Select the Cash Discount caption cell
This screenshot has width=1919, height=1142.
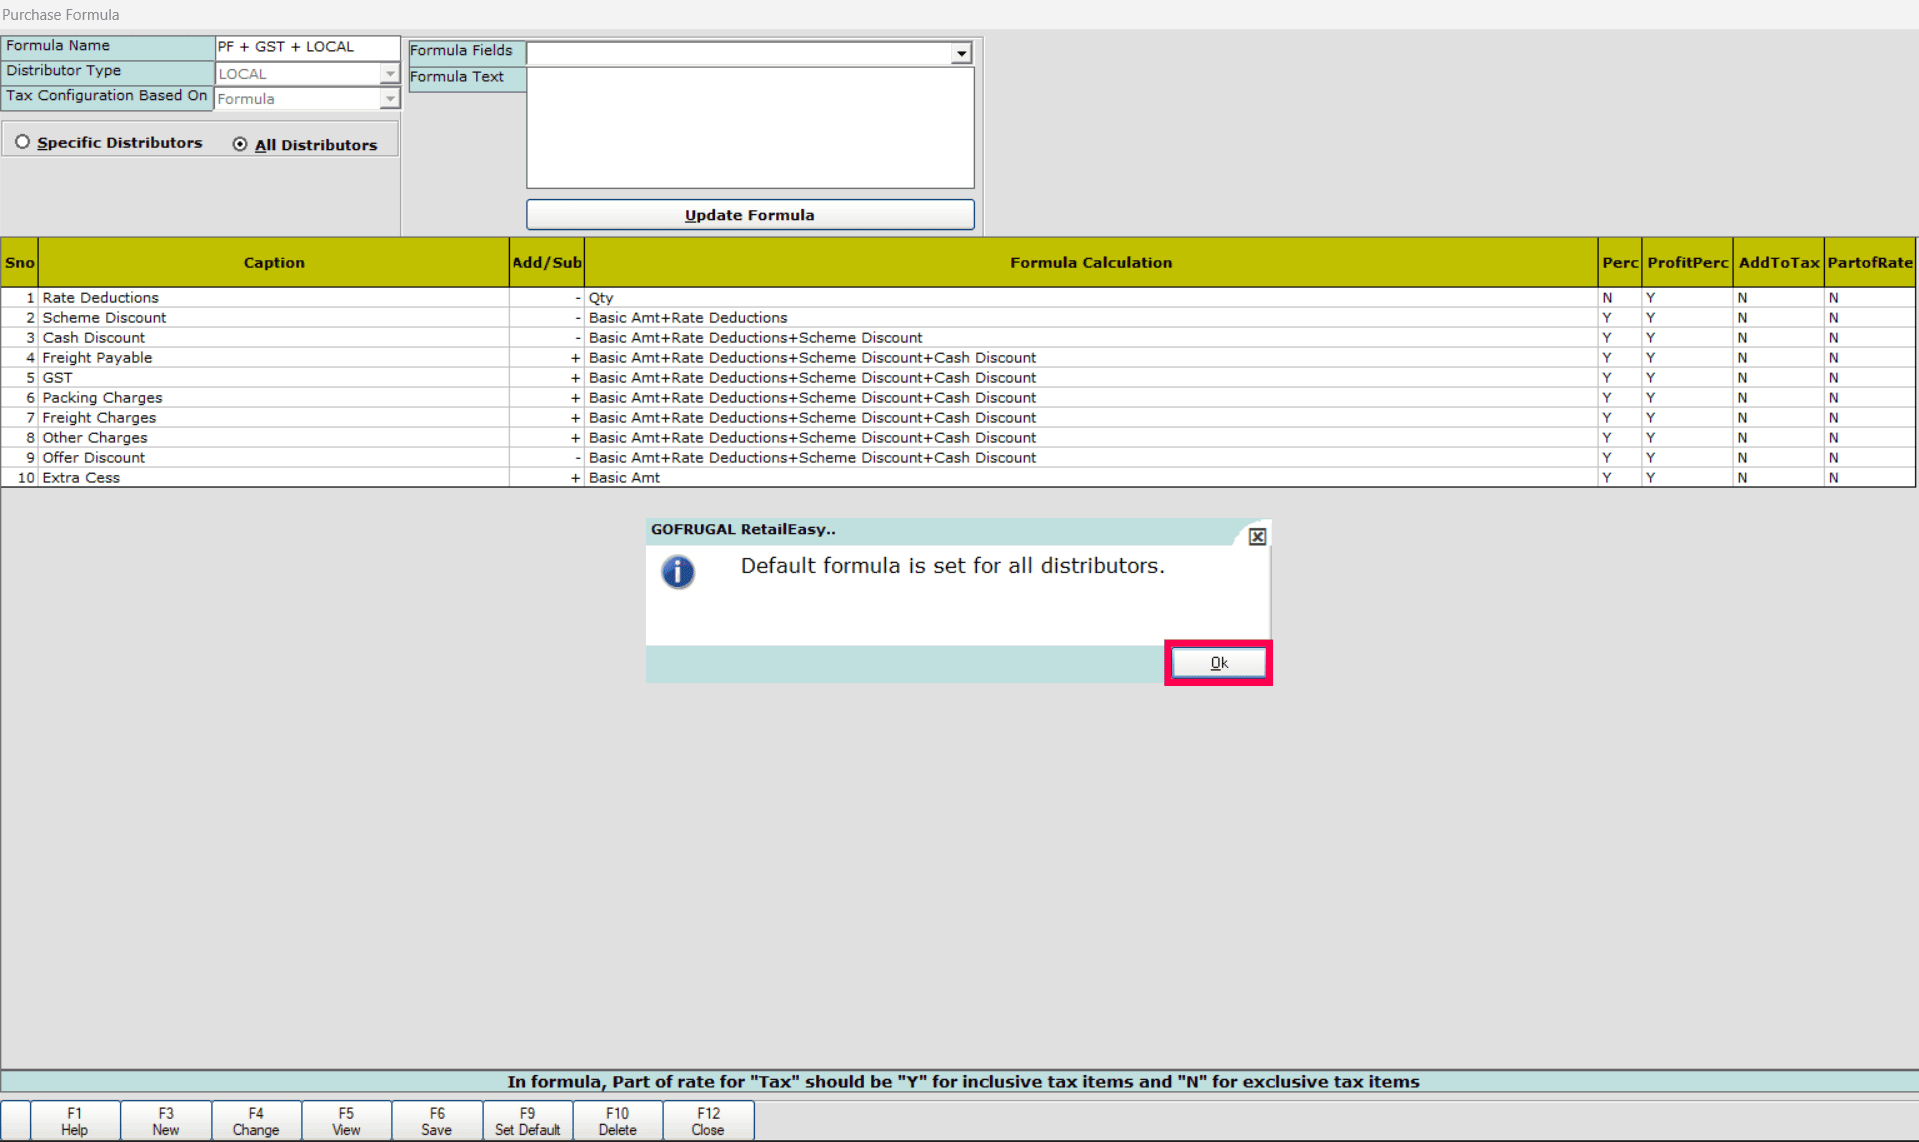[274, 338]
